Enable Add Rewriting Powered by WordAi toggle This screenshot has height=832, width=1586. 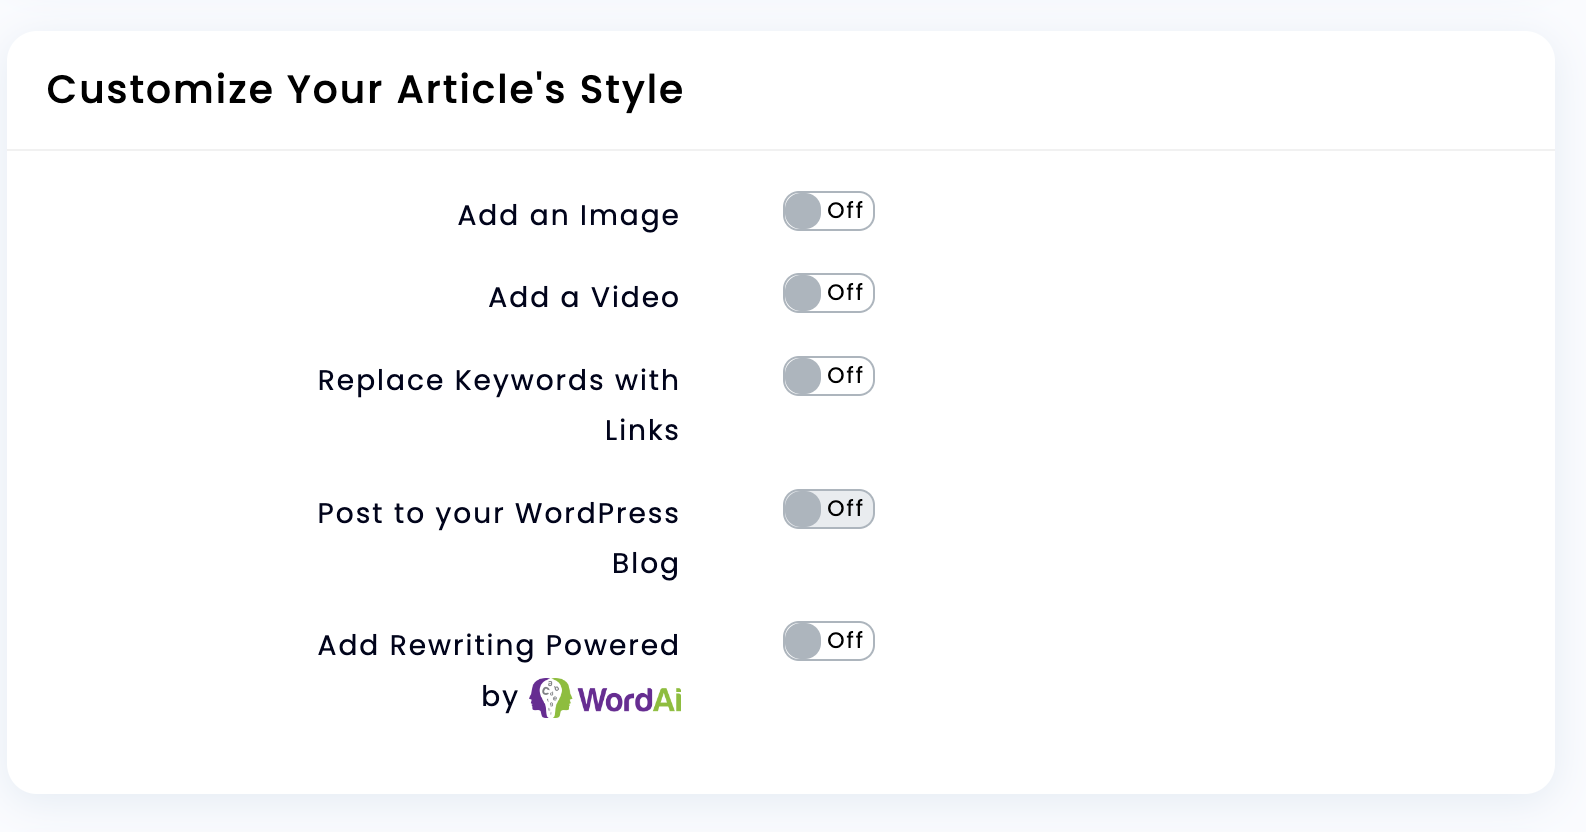pyautogui.click(x=829, y=641)
